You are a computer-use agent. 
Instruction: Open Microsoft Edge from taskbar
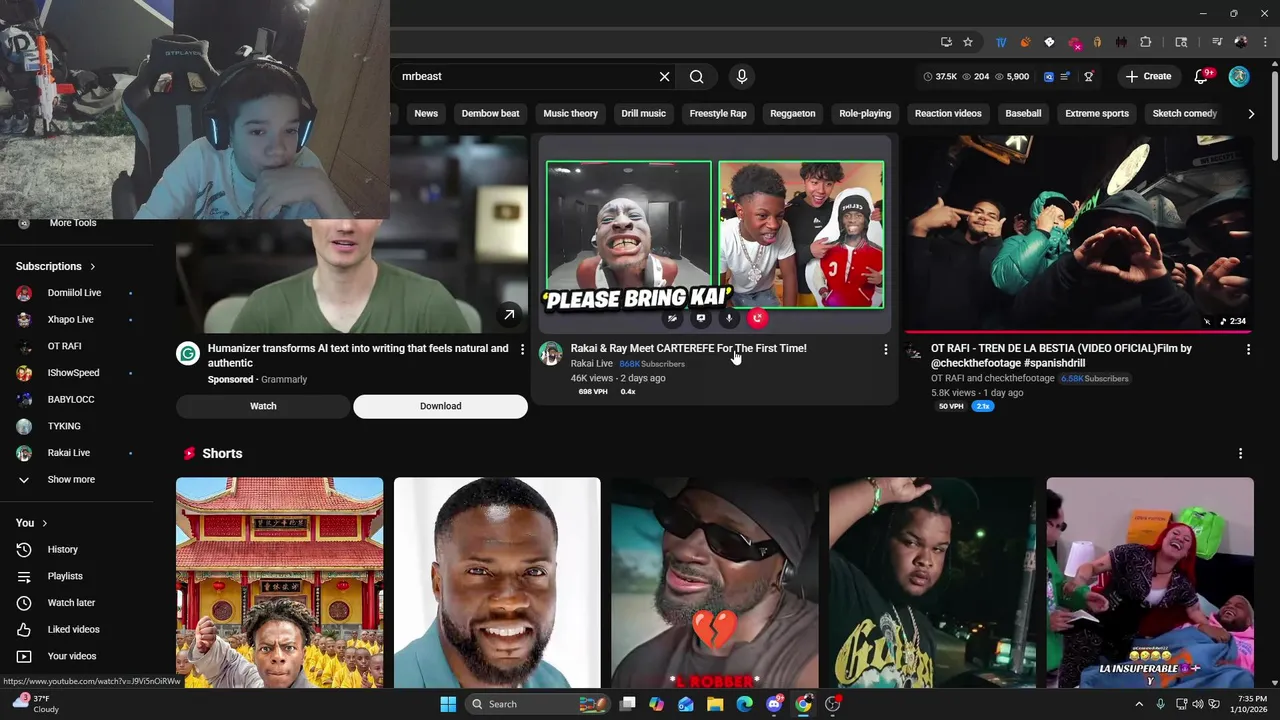pyautogui.click(x=744, y=704)
